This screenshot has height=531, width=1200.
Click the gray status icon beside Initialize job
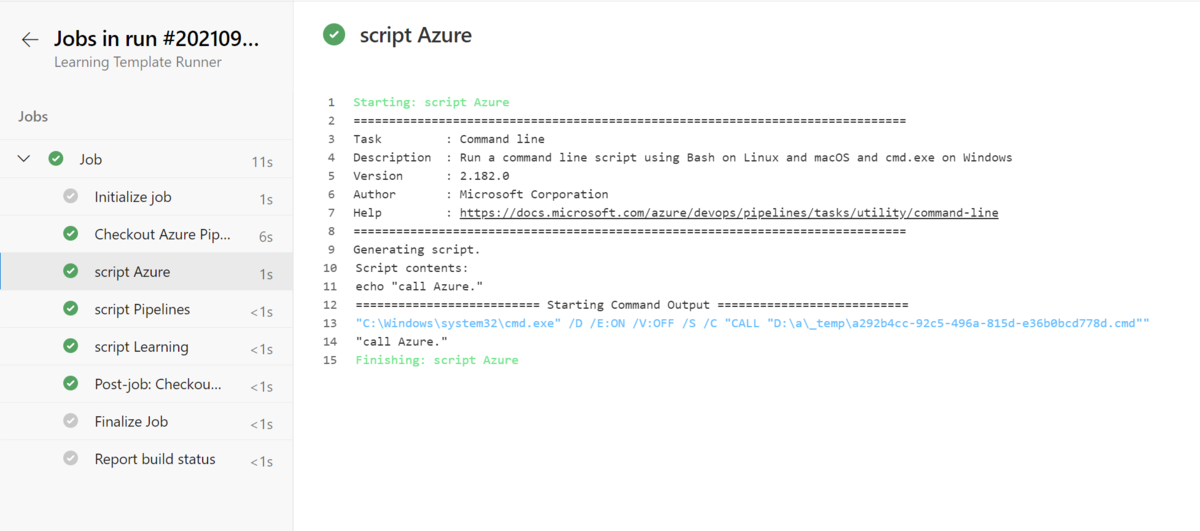coord(70,197)
